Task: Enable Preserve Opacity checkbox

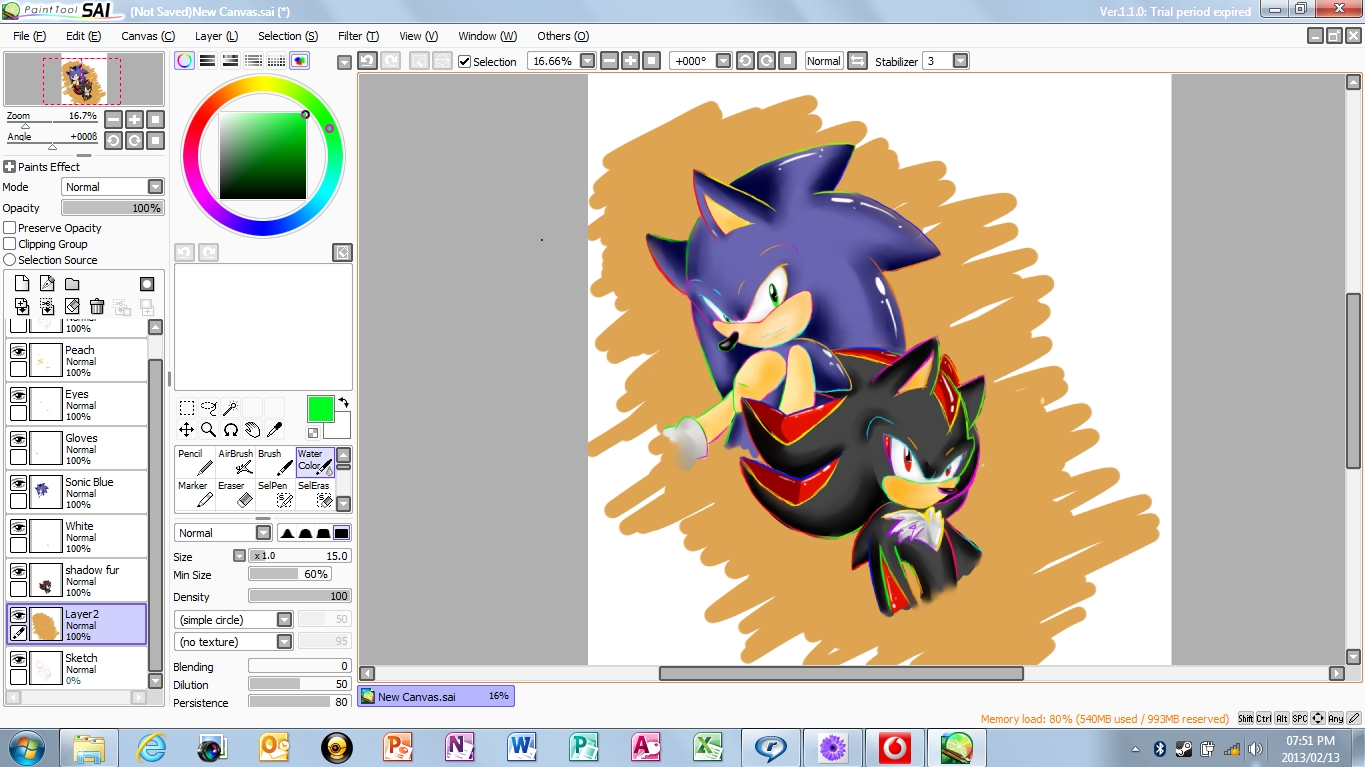Action: pos(10,228)
